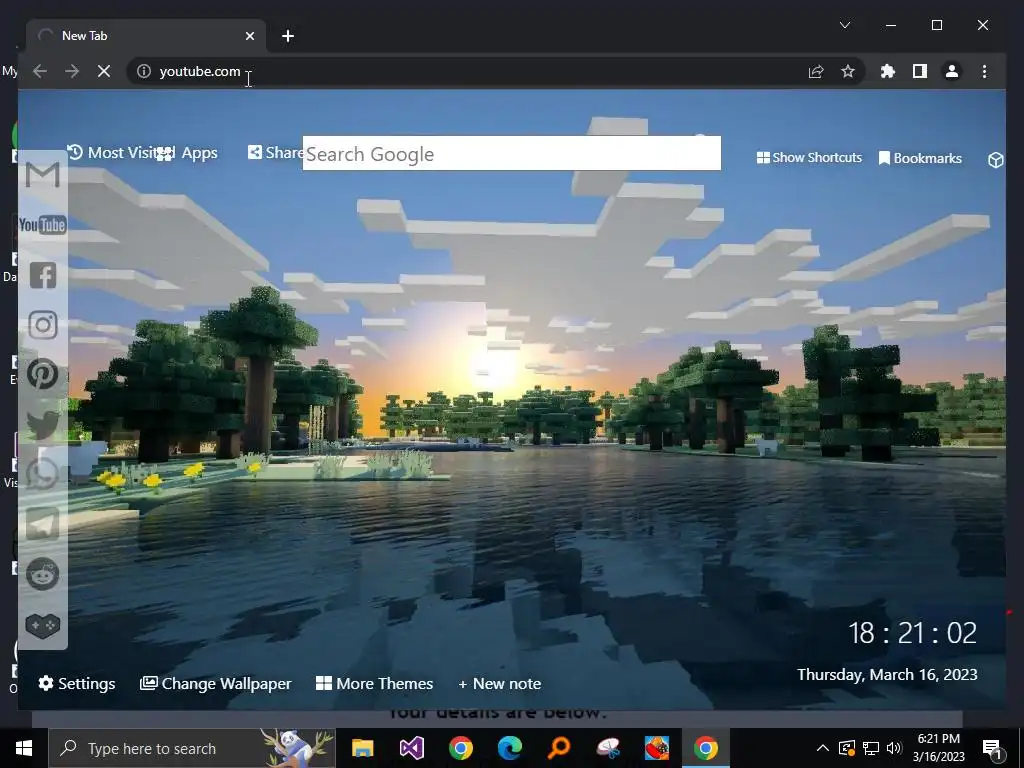Open the Bookmarks menu

(x=920, y=158)
